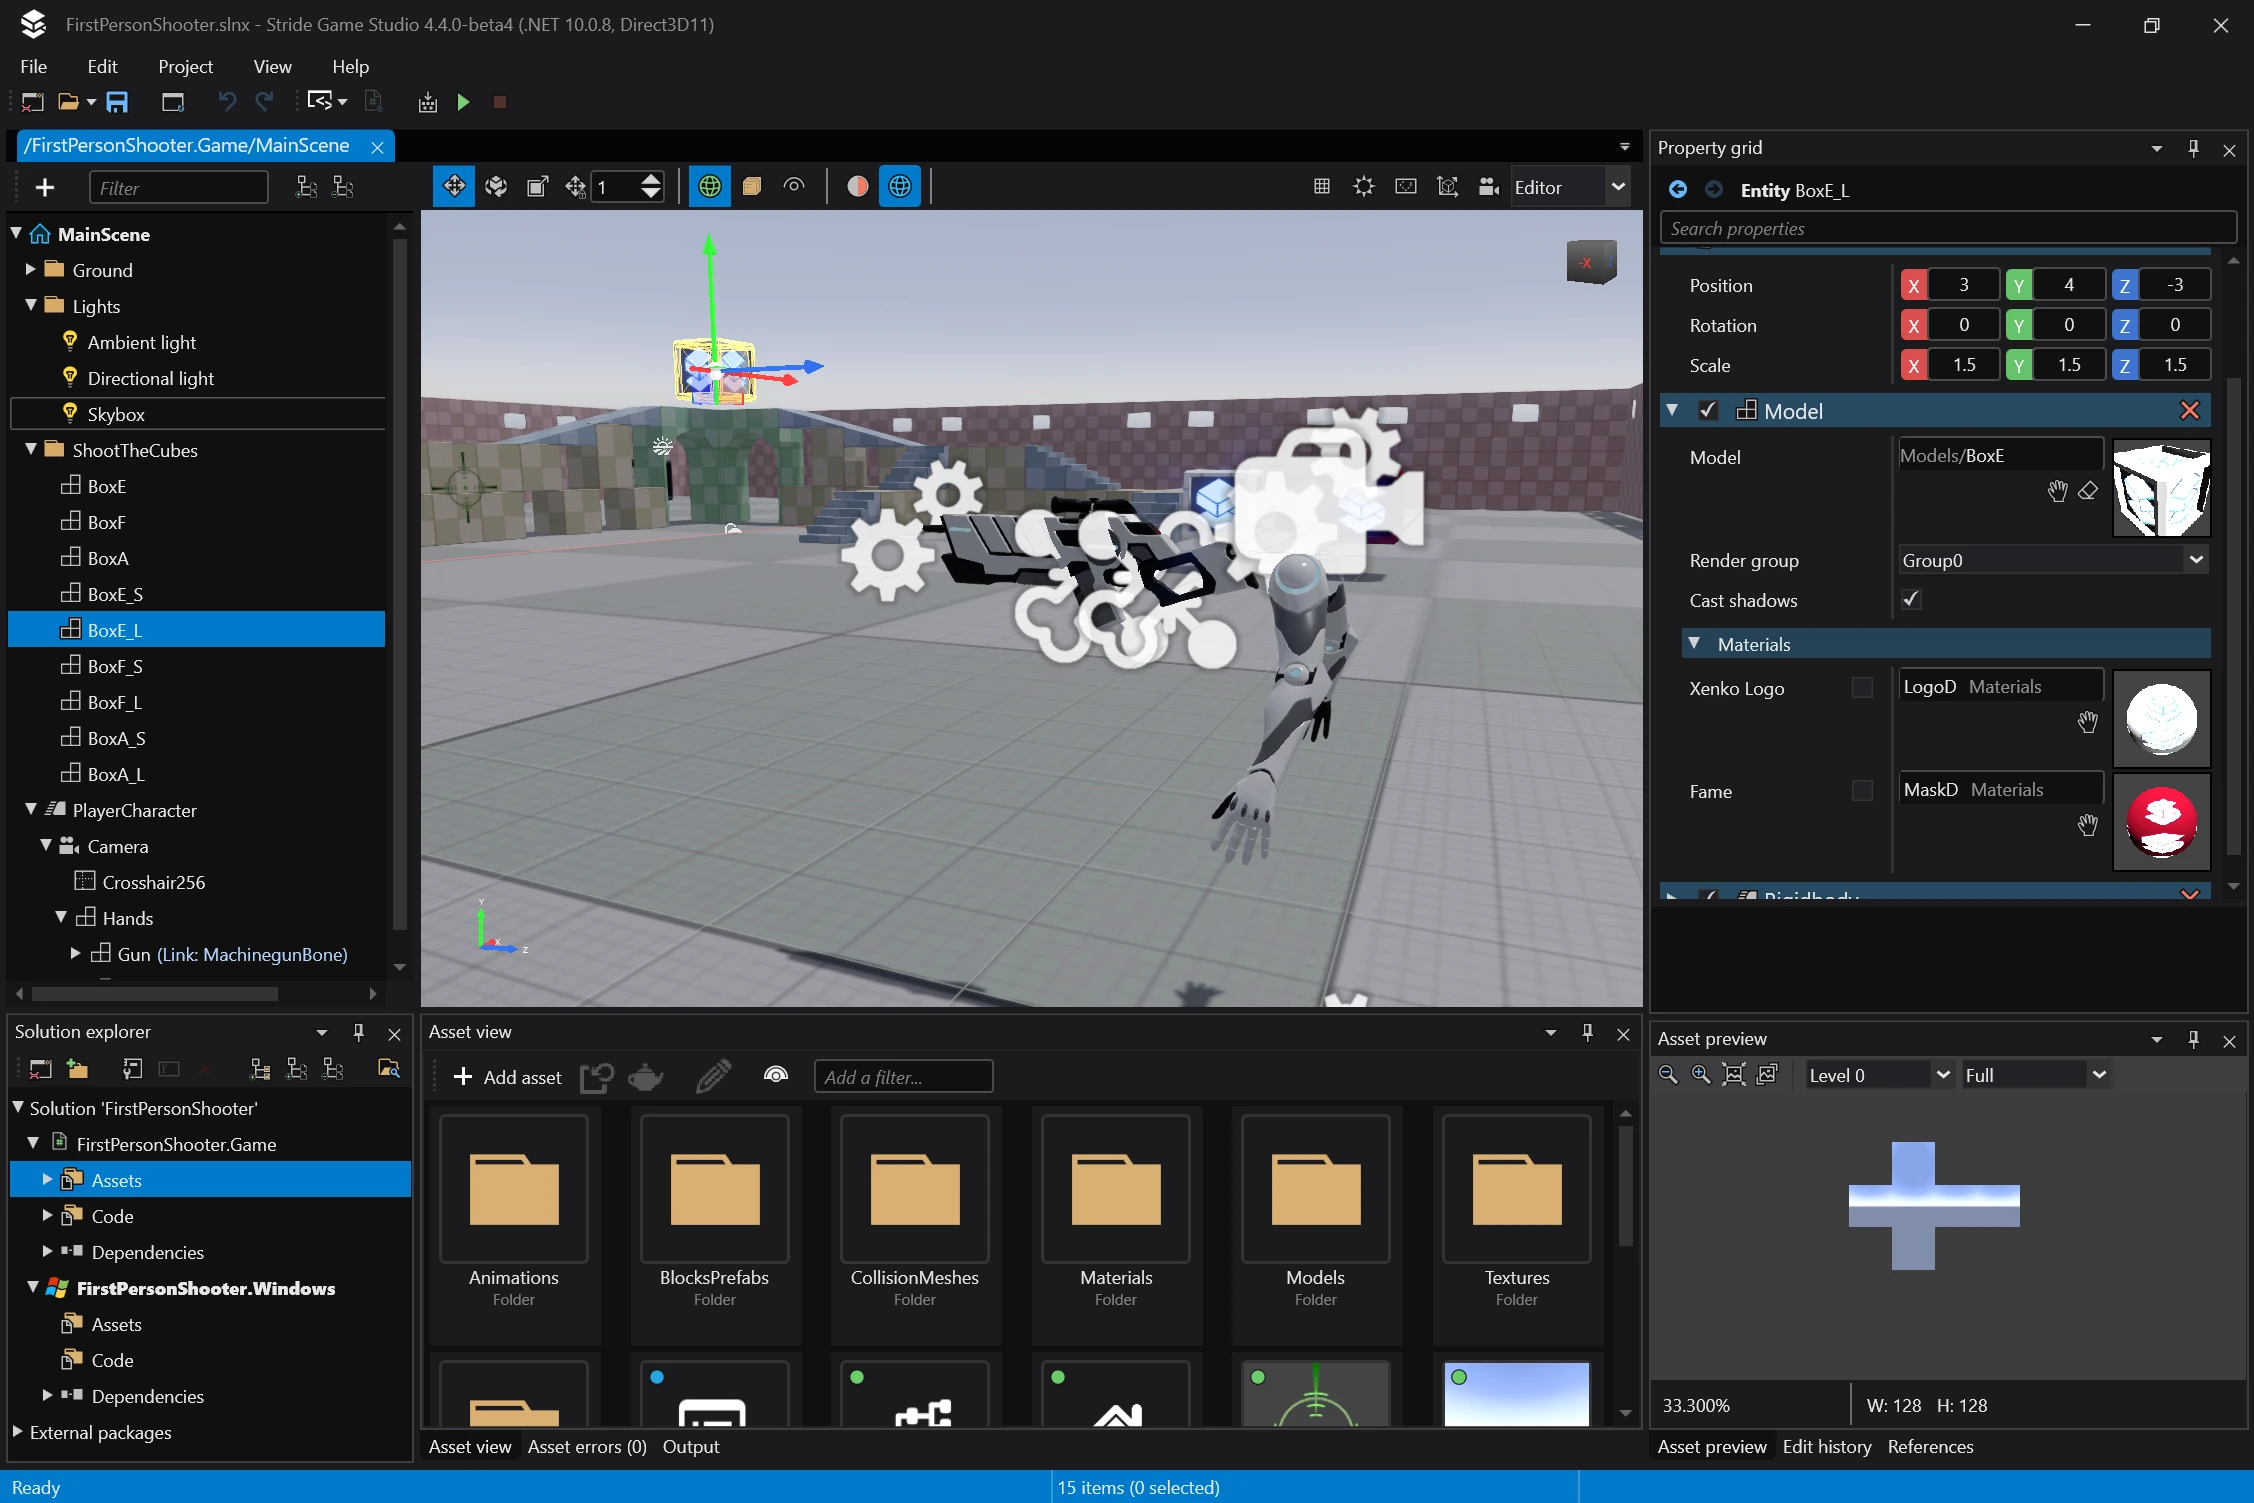Open the folder icon to open a project
This screenshot has width=2254, height=1503.
coord(68,102)
